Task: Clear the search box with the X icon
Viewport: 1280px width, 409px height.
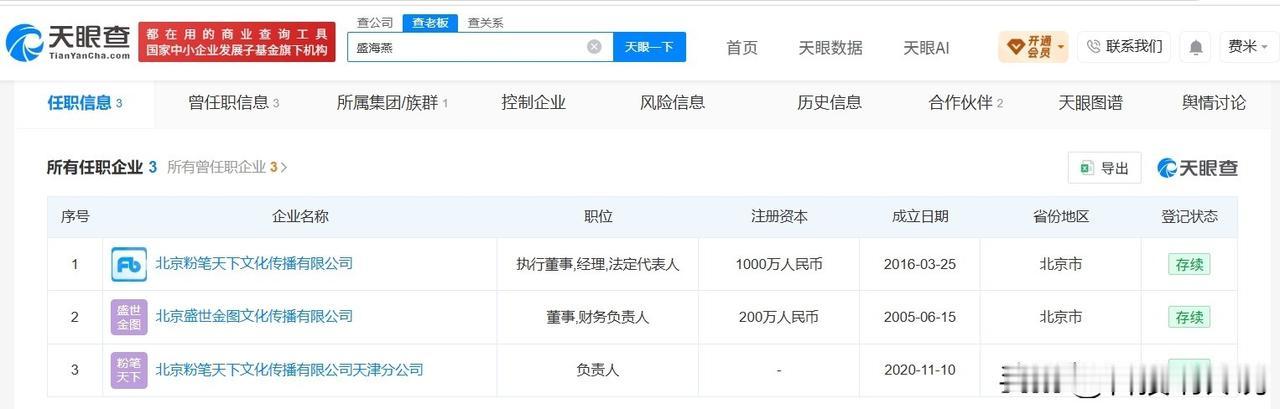Action: coord(594,47)
